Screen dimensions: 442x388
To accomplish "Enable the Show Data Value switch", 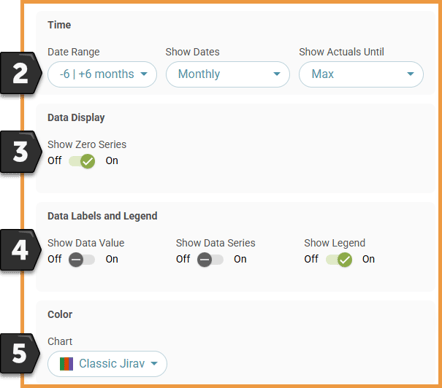I will coord(82,260).
